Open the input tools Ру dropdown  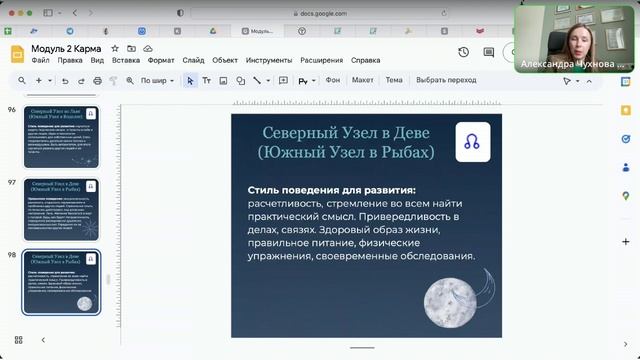click(x=307, y=81)
